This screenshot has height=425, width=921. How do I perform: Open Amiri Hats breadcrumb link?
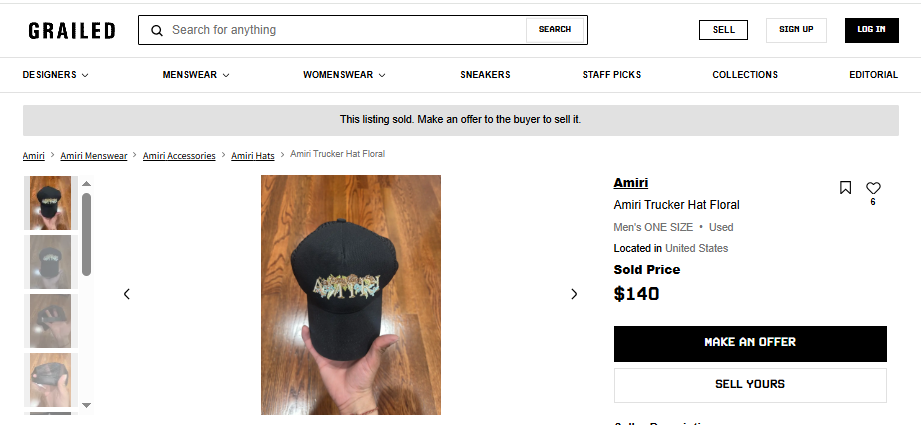click(x=253, y=155)
